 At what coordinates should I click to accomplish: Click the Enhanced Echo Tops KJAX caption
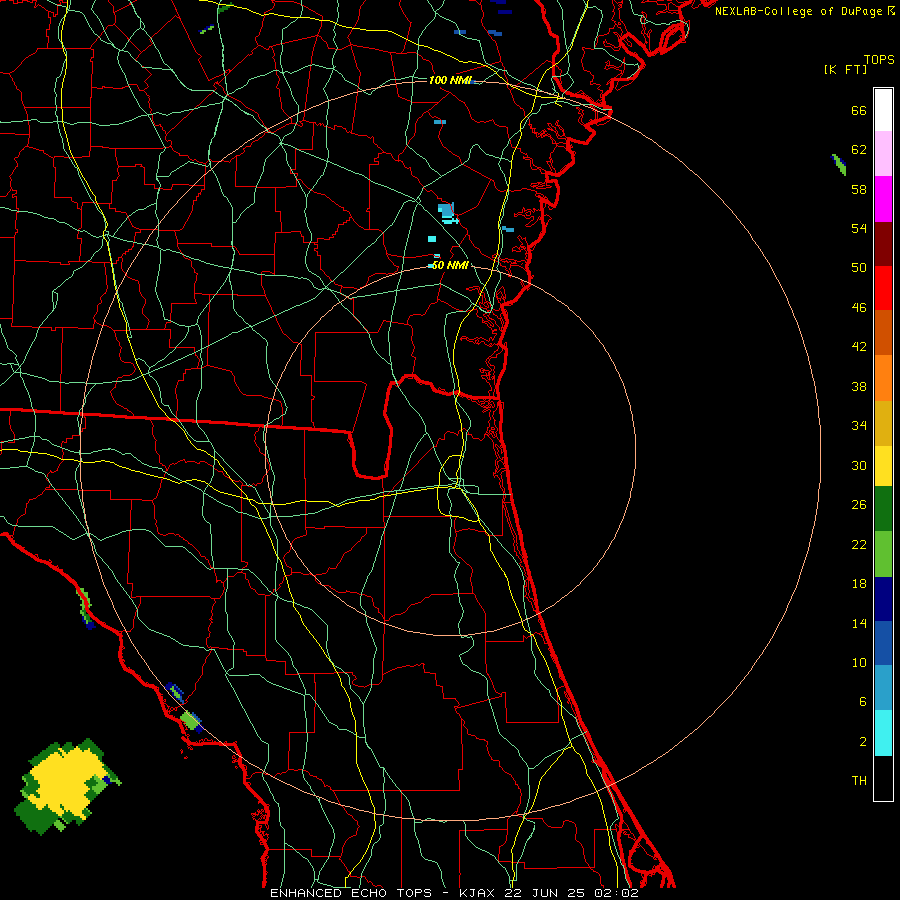[x=454, y=893]
